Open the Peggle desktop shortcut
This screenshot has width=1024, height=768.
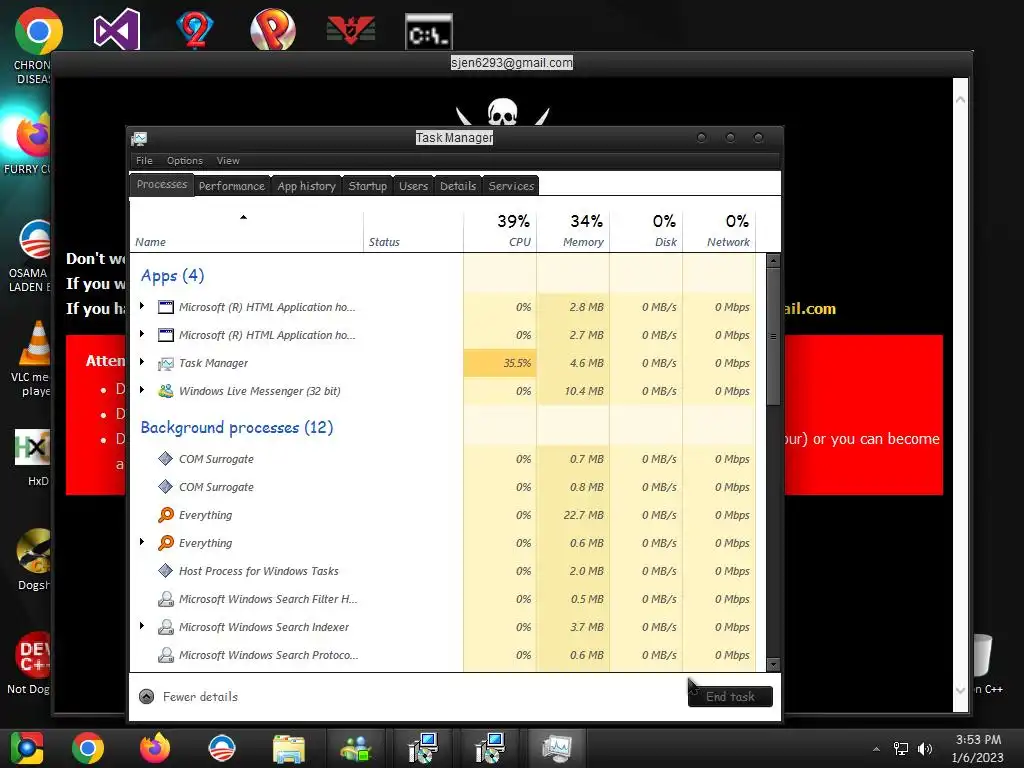[x=273, y=29]
